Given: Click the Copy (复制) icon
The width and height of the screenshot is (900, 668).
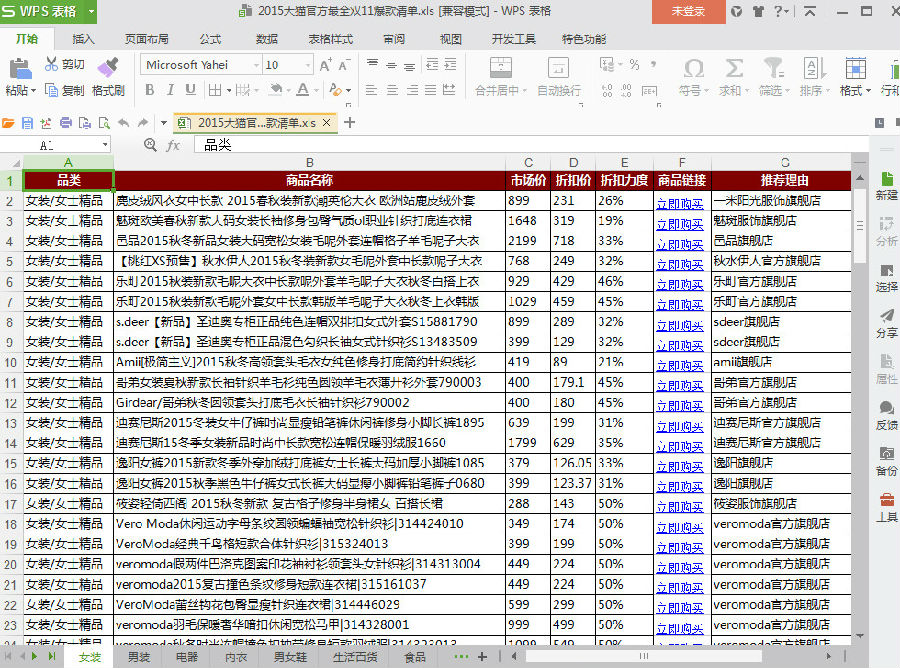Looking at the screenshot, I should (x=52, y=91).
